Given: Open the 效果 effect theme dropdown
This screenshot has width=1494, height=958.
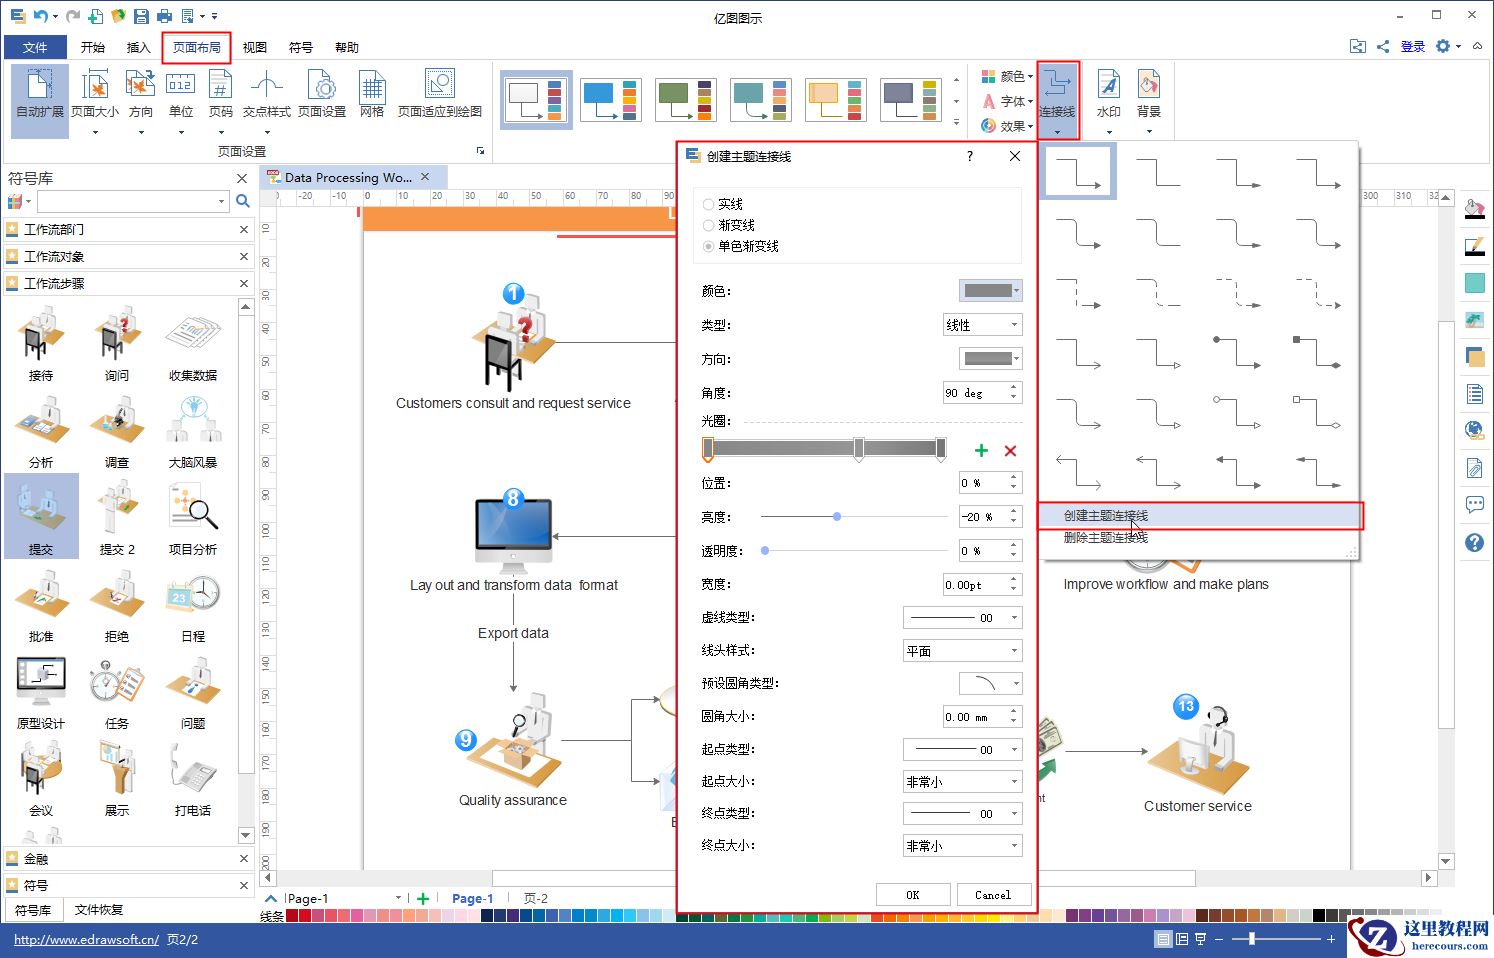Looking at the screenshot, I should click(1007, 126).
